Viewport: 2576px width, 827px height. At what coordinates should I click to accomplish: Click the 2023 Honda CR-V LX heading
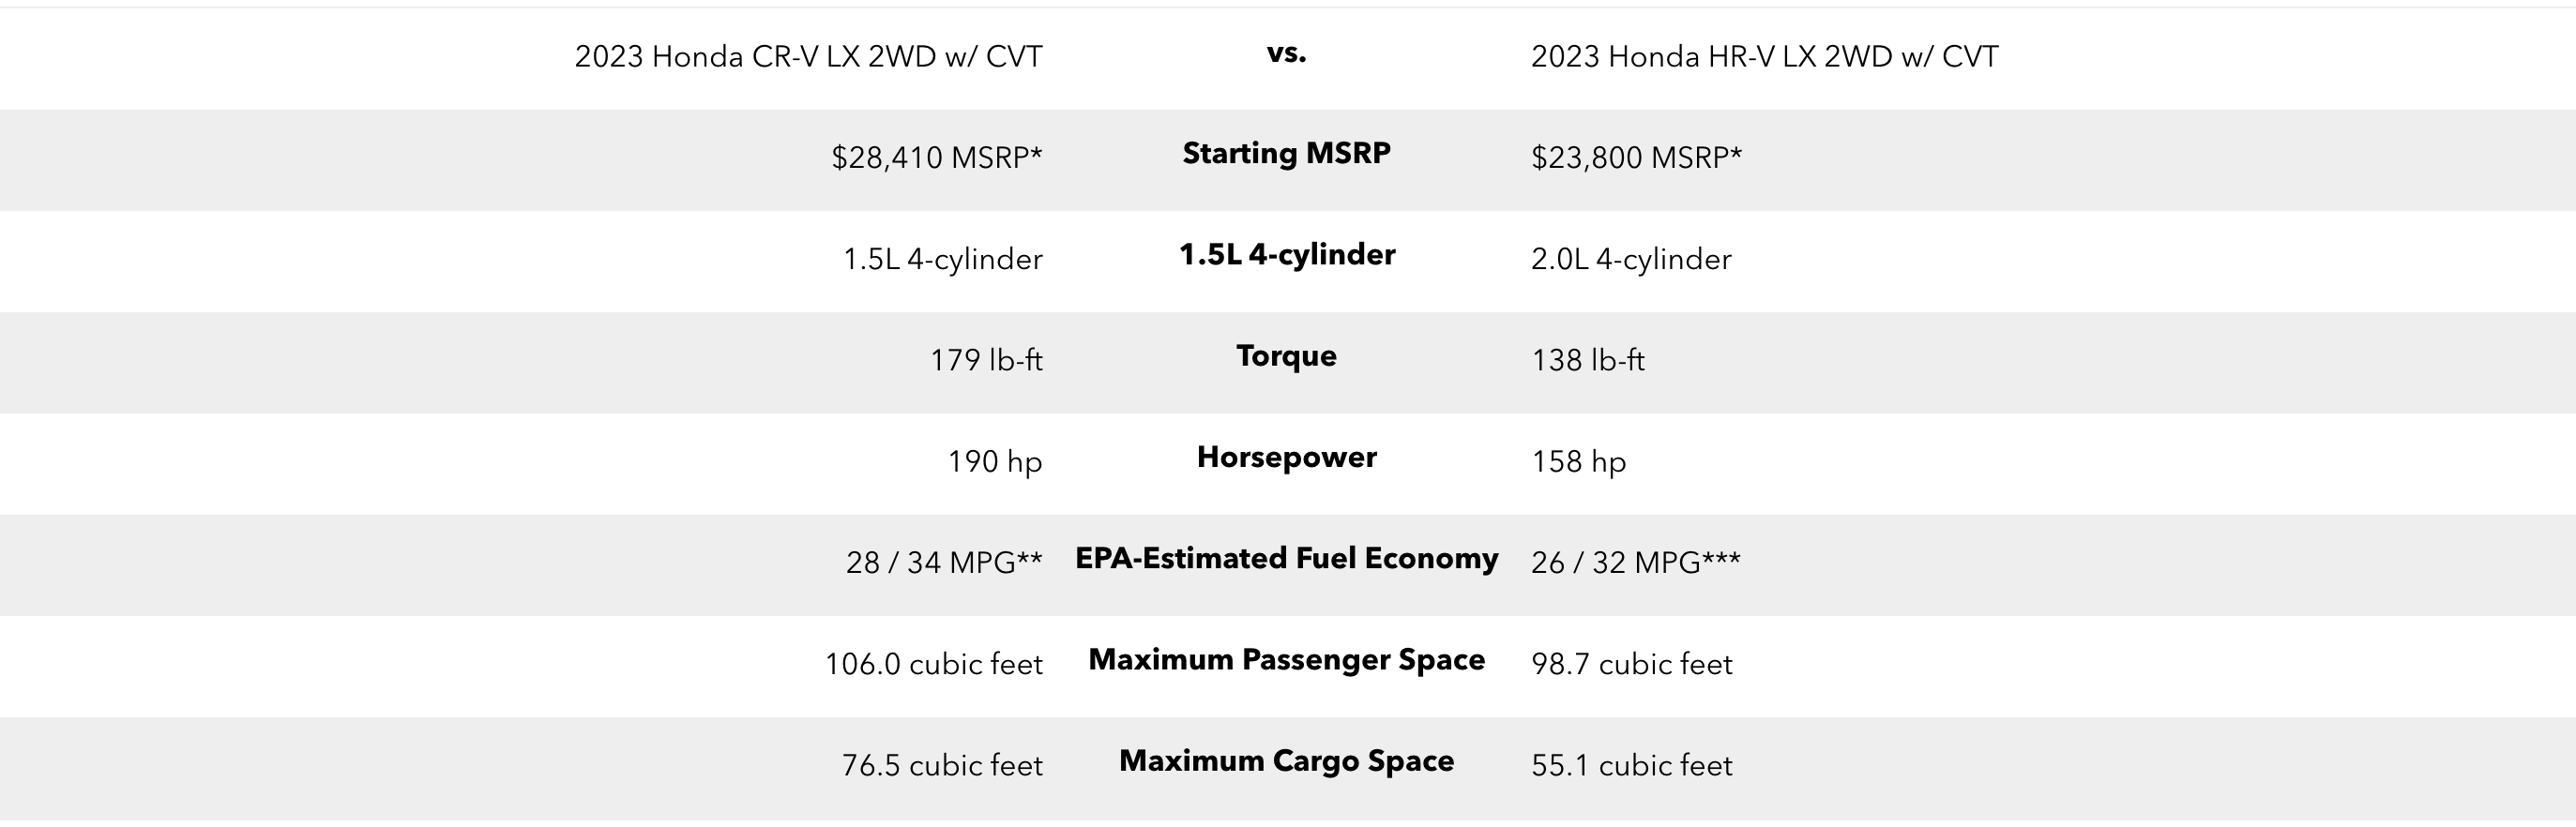pyautogui.click(x=808, y=57)
